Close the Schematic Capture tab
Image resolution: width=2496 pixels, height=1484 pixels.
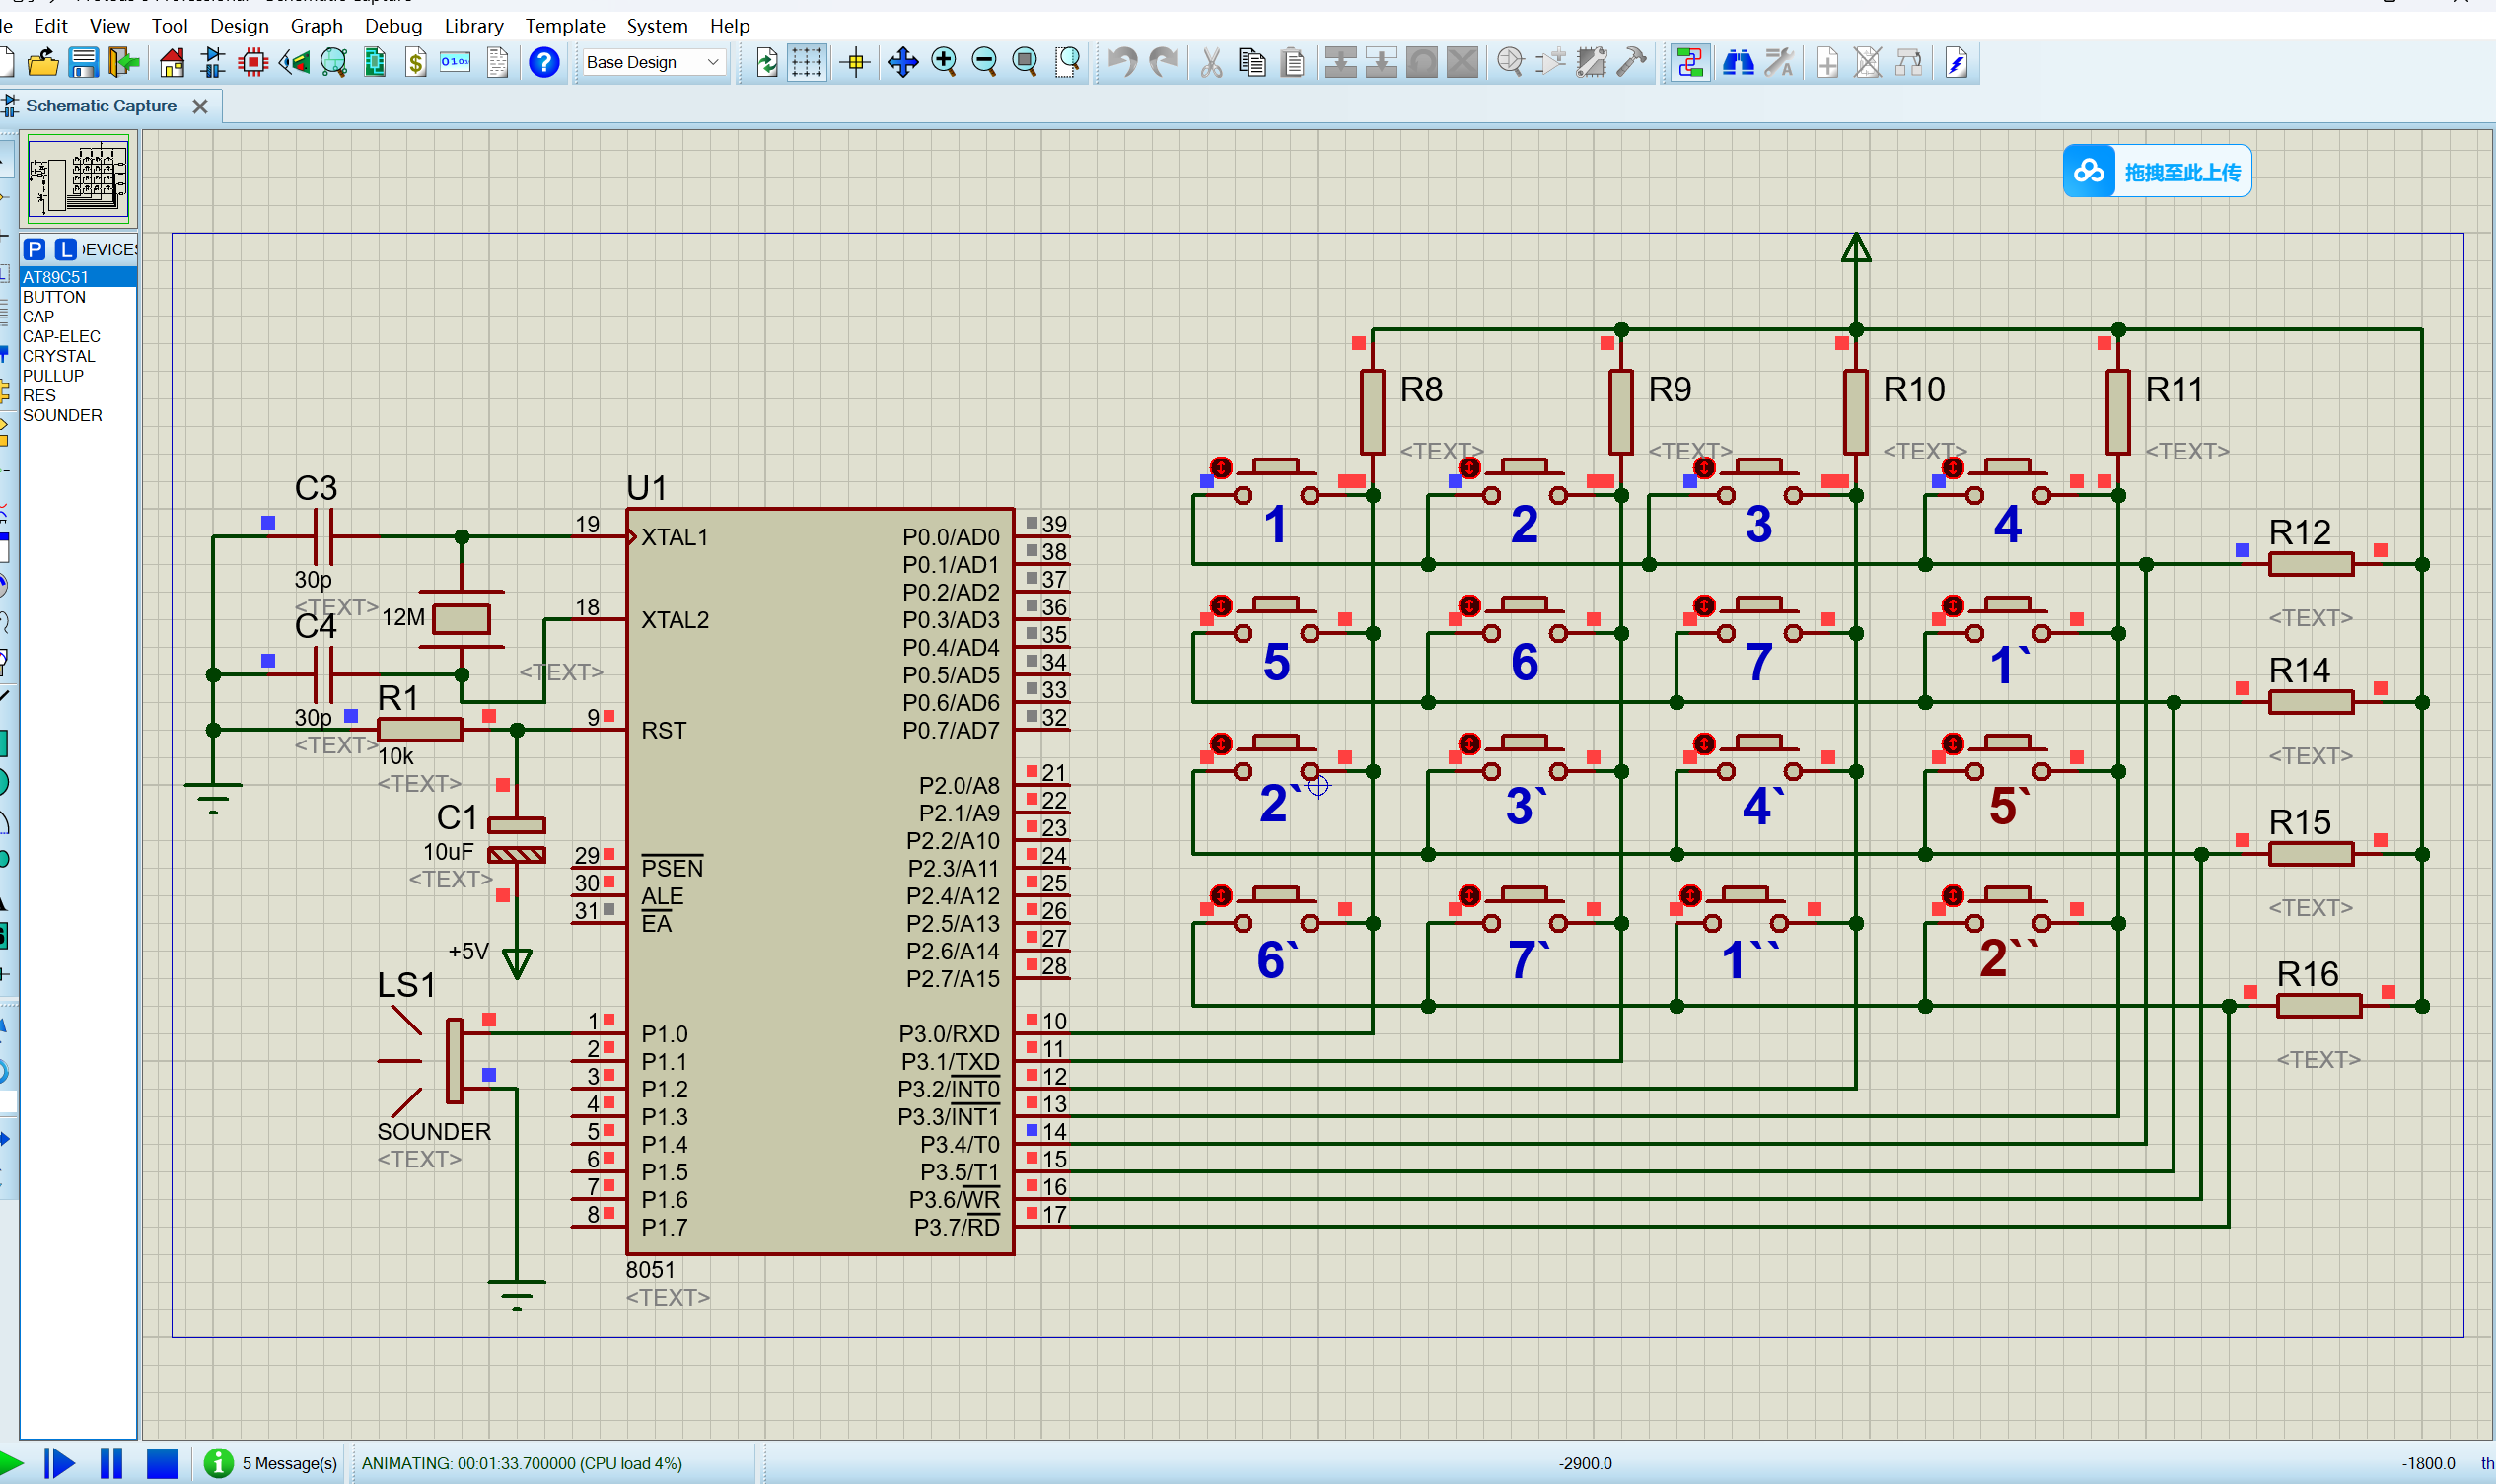click(200, 106)
